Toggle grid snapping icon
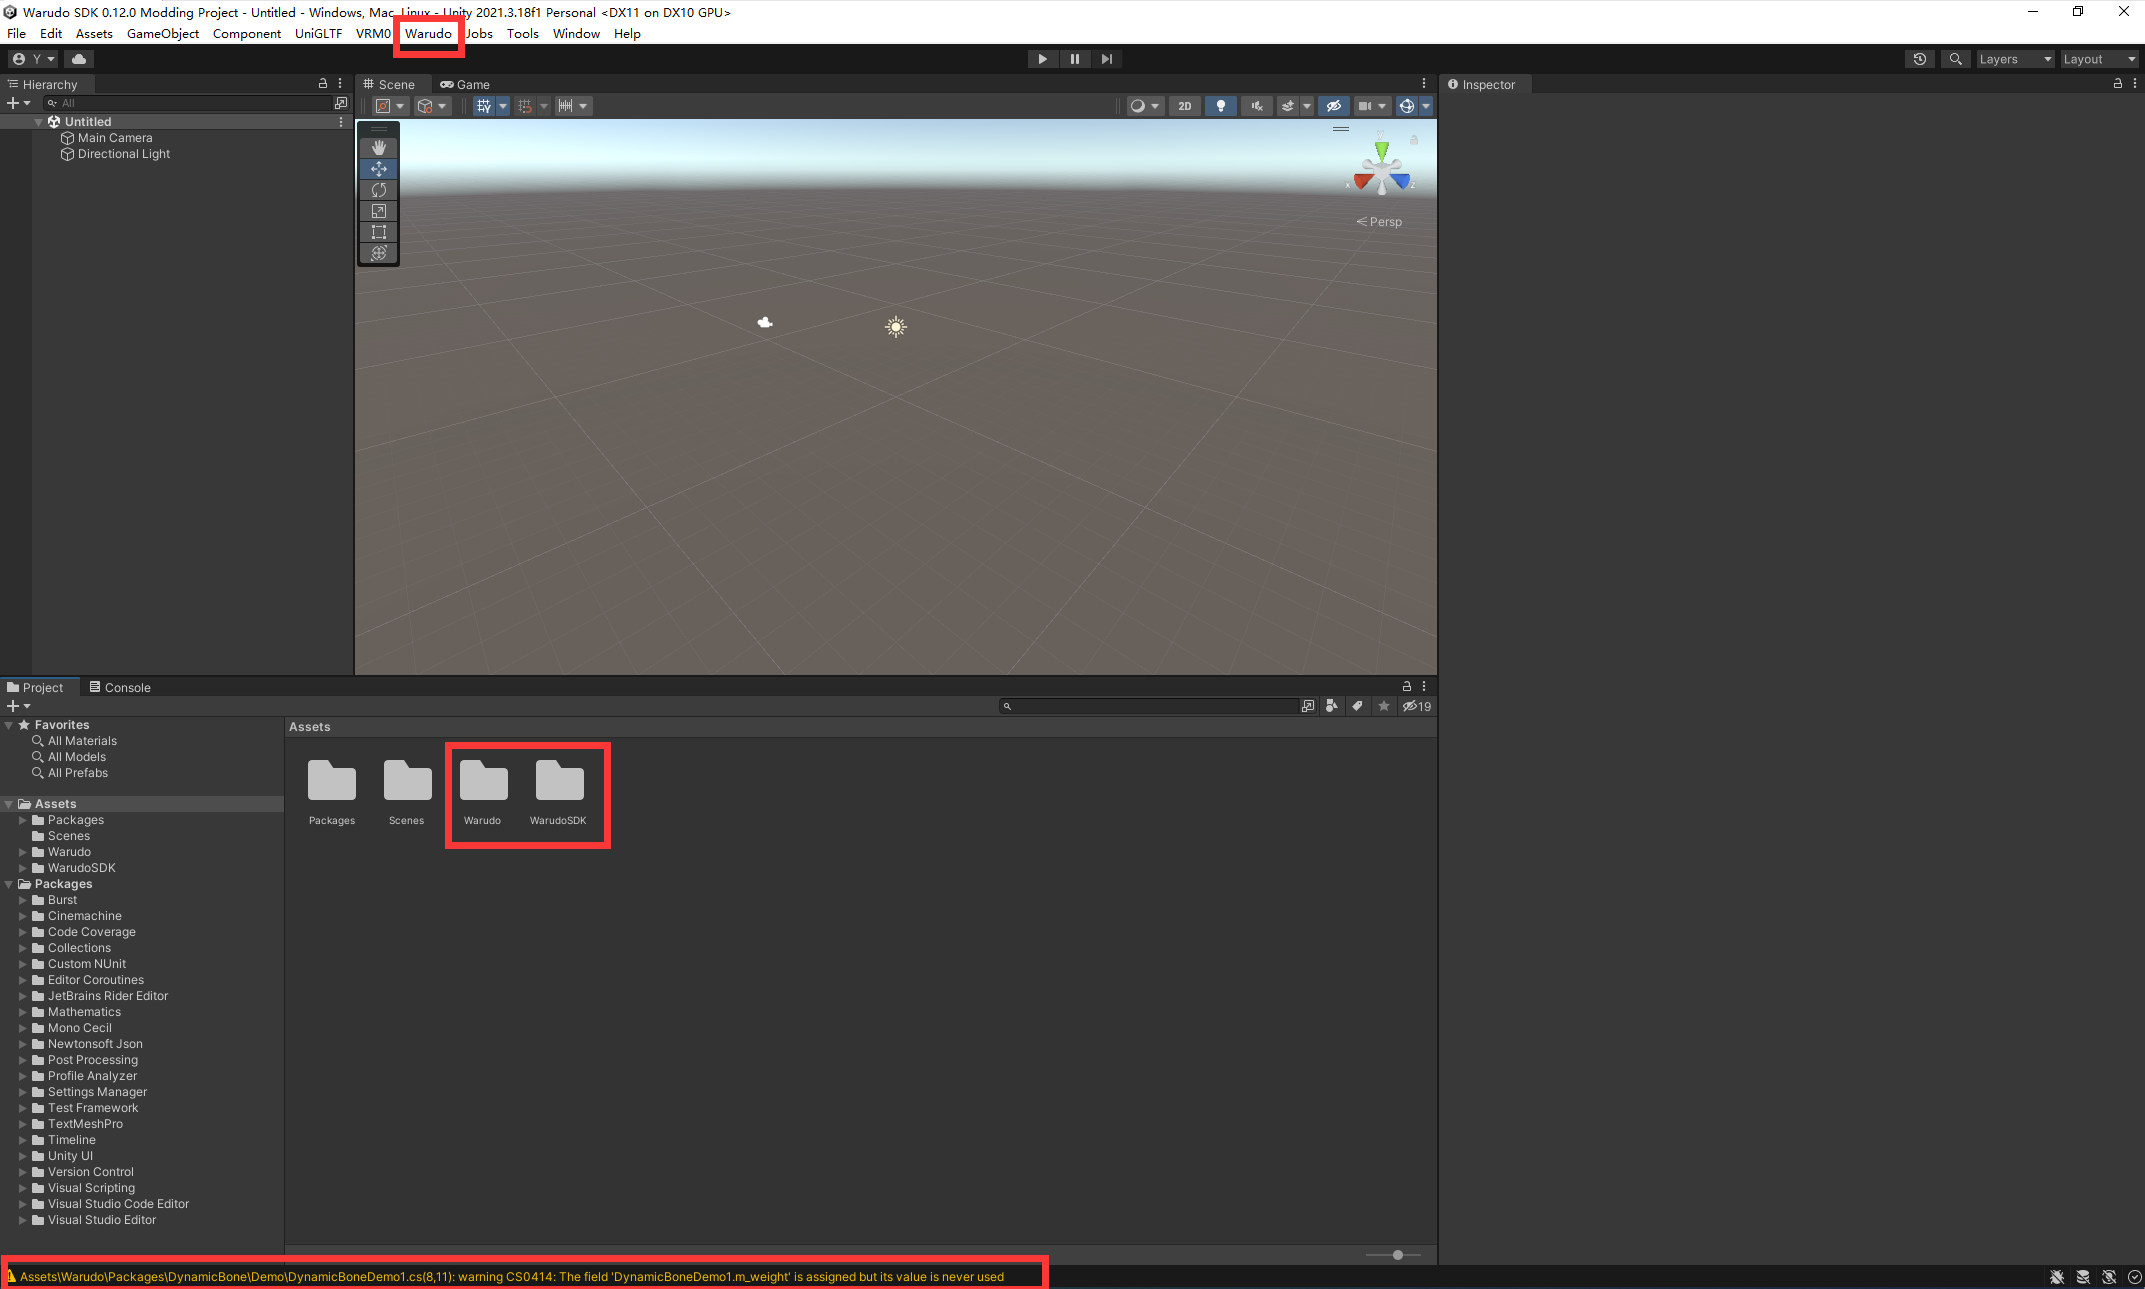This screenshot has width=2145, height=1289. pyautogui.click(x=524, y=106)
